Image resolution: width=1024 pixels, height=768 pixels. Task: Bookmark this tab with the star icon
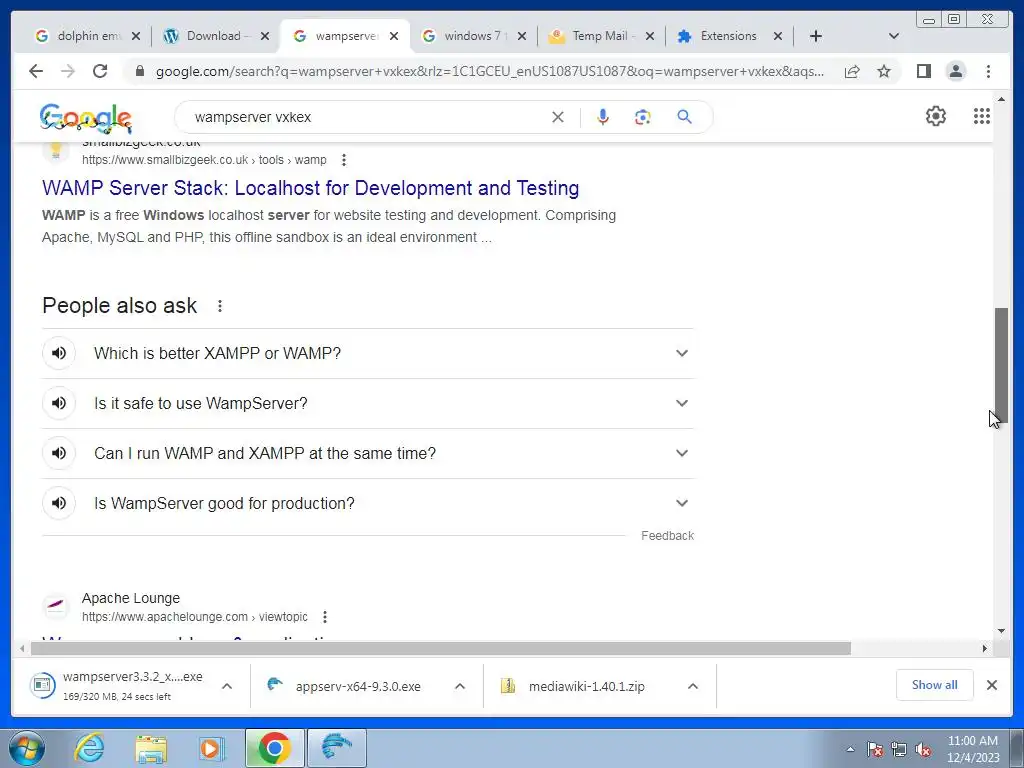pyautogui.click(x=884, y=71)
